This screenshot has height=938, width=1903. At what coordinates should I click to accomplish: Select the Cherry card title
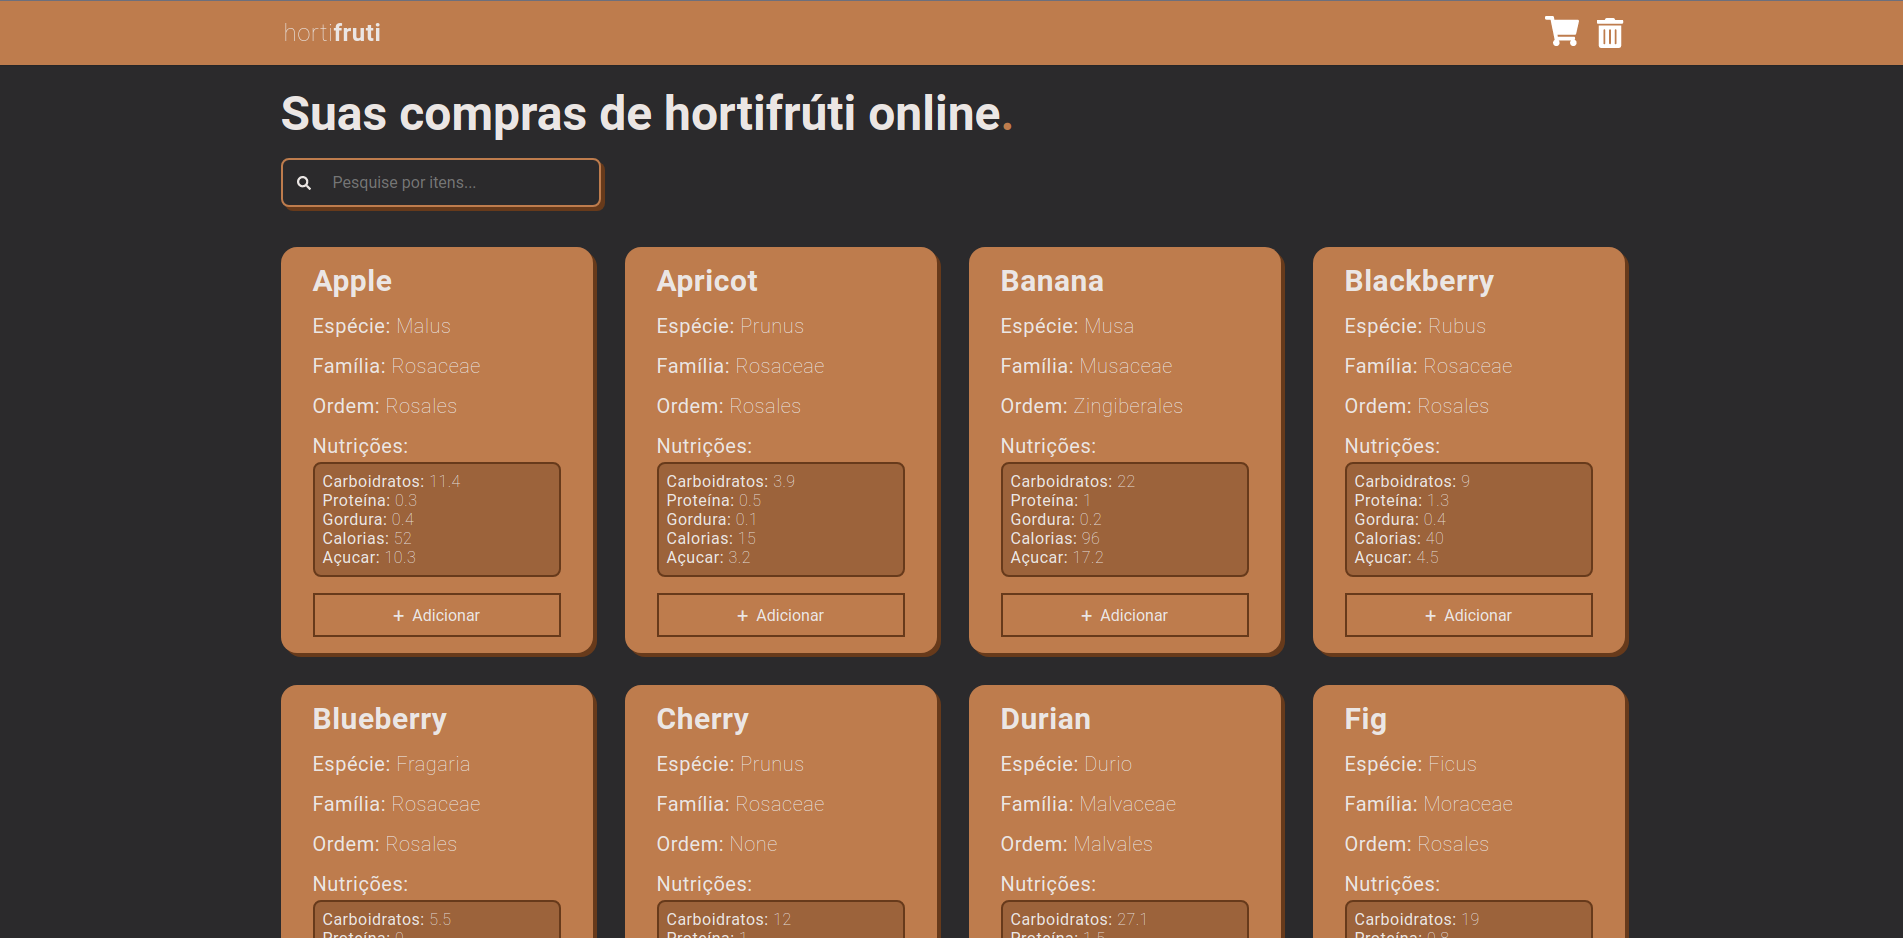click(x=703, y=719)
